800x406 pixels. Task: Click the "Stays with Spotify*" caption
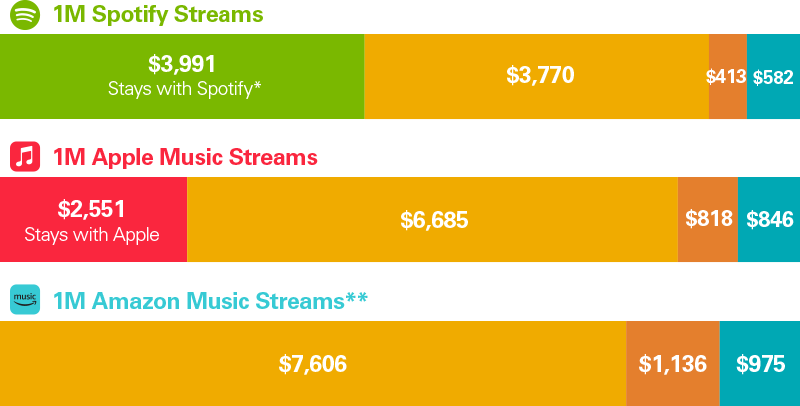[185, 88]
